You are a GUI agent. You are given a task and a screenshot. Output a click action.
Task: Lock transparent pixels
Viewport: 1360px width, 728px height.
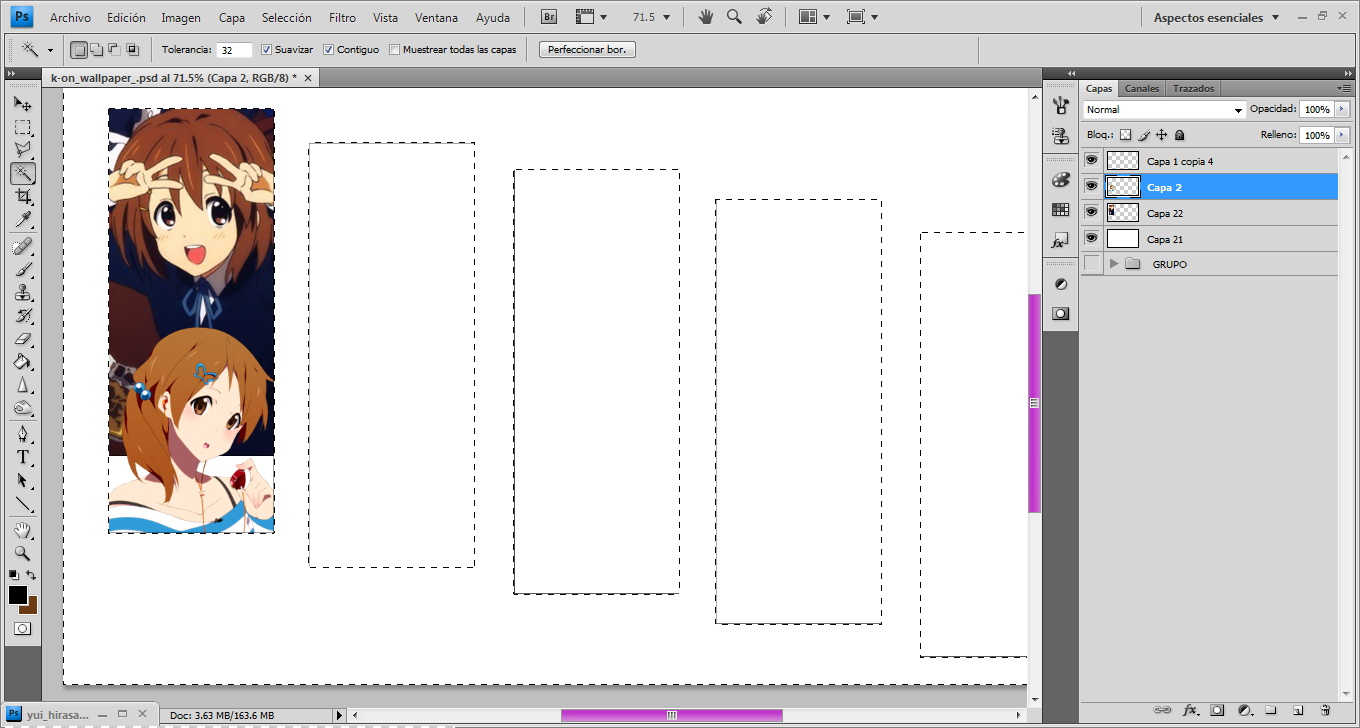click(x=1125, y=134)
